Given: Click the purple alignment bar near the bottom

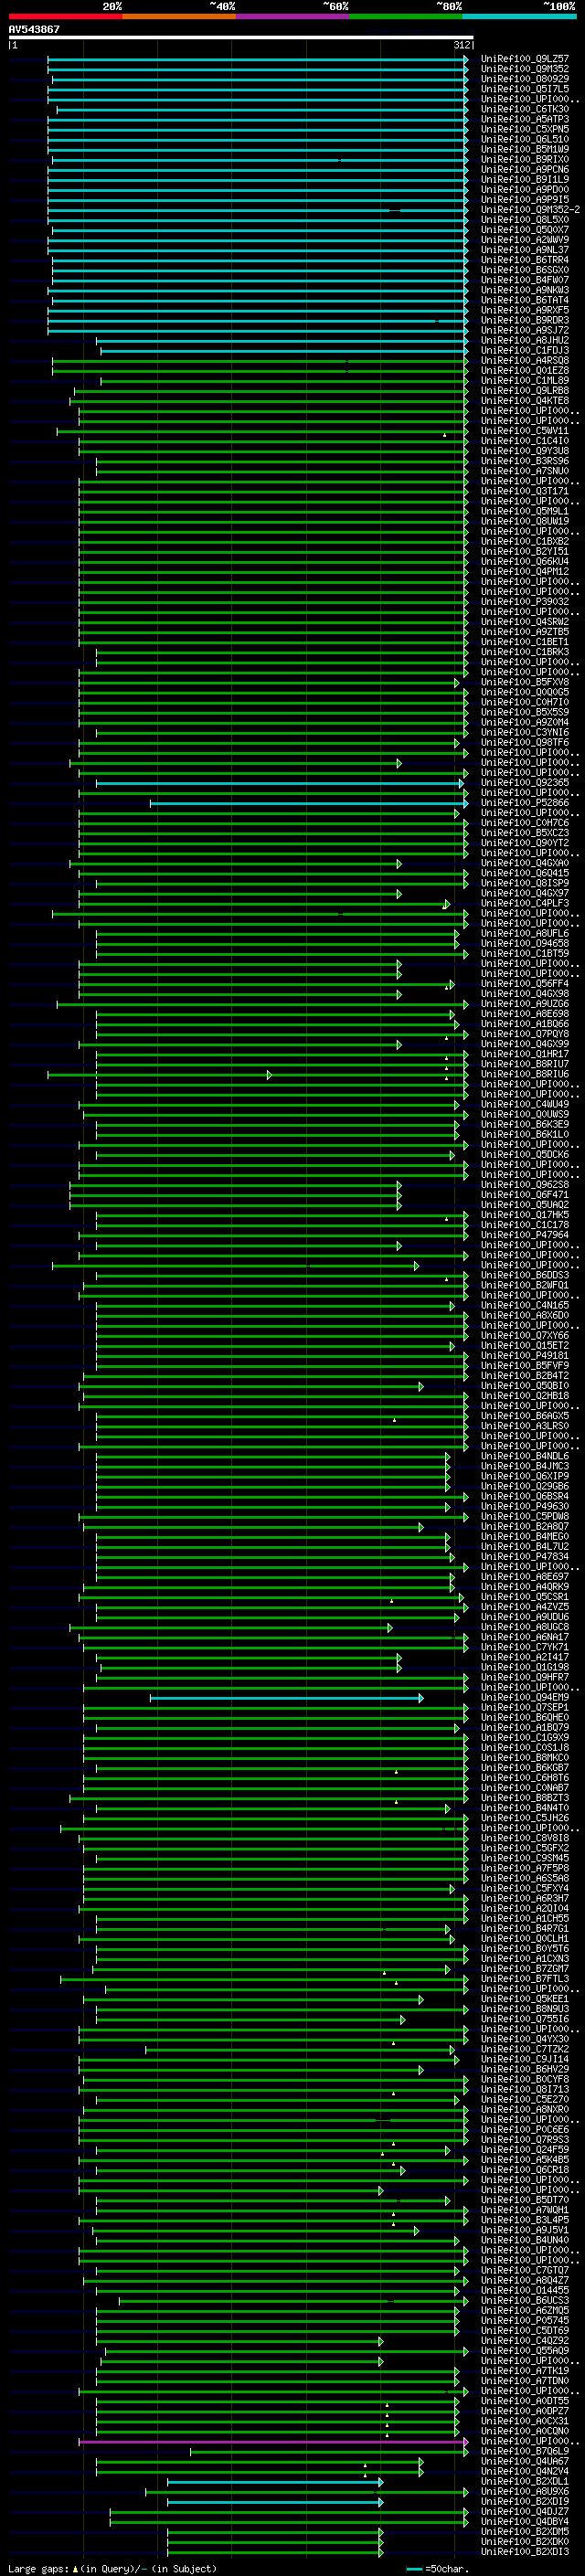Looking at the screenshot, I should pos(273,2441).
